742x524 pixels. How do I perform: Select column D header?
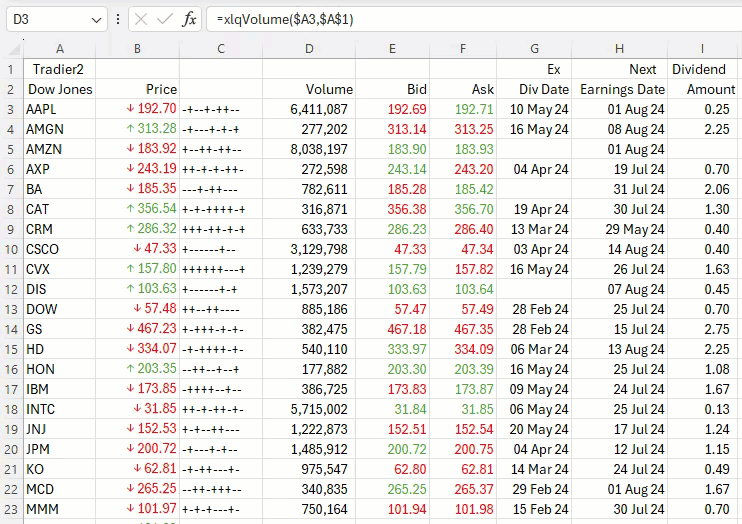pos(309,49)
